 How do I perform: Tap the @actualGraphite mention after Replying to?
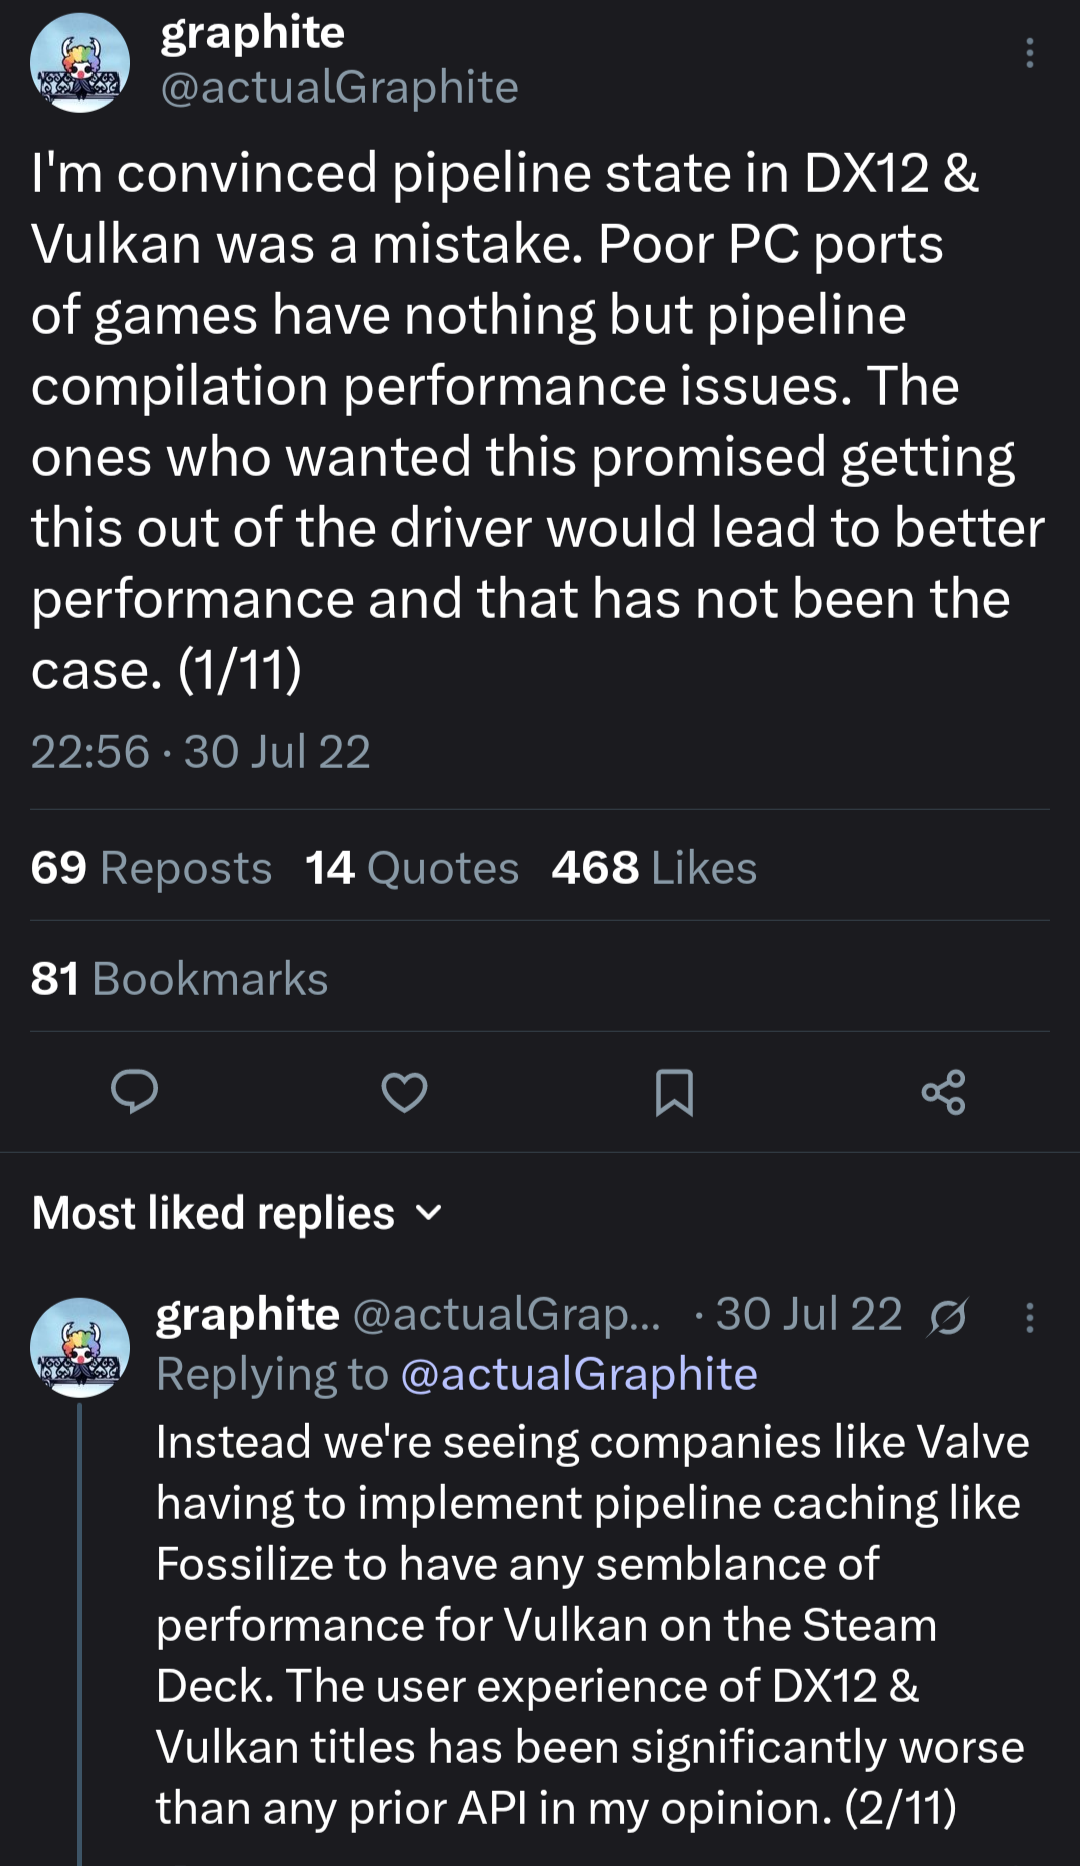click(579, 1374)
